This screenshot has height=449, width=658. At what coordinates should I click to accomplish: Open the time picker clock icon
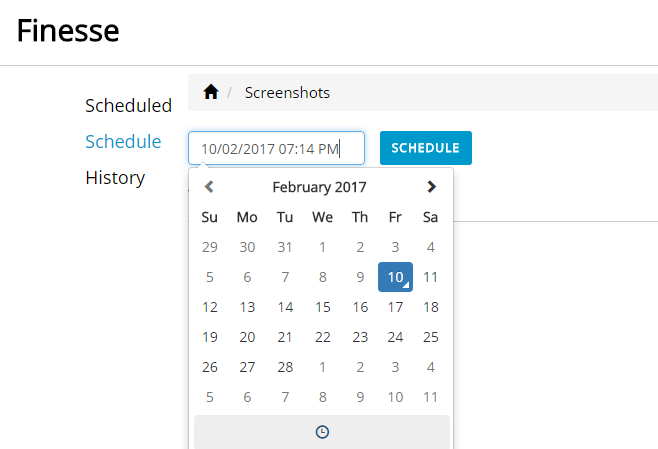coord(322,432)
